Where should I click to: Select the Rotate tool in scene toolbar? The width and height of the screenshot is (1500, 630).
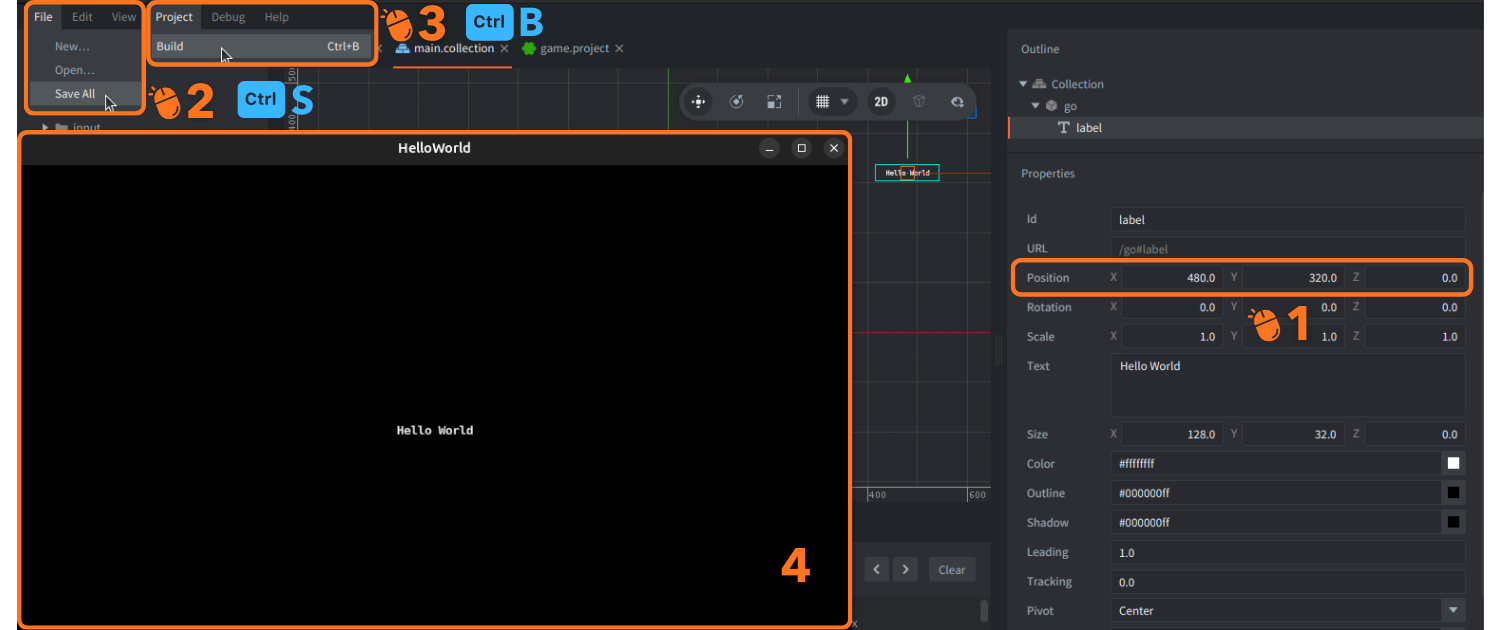(x=737, y=102)
